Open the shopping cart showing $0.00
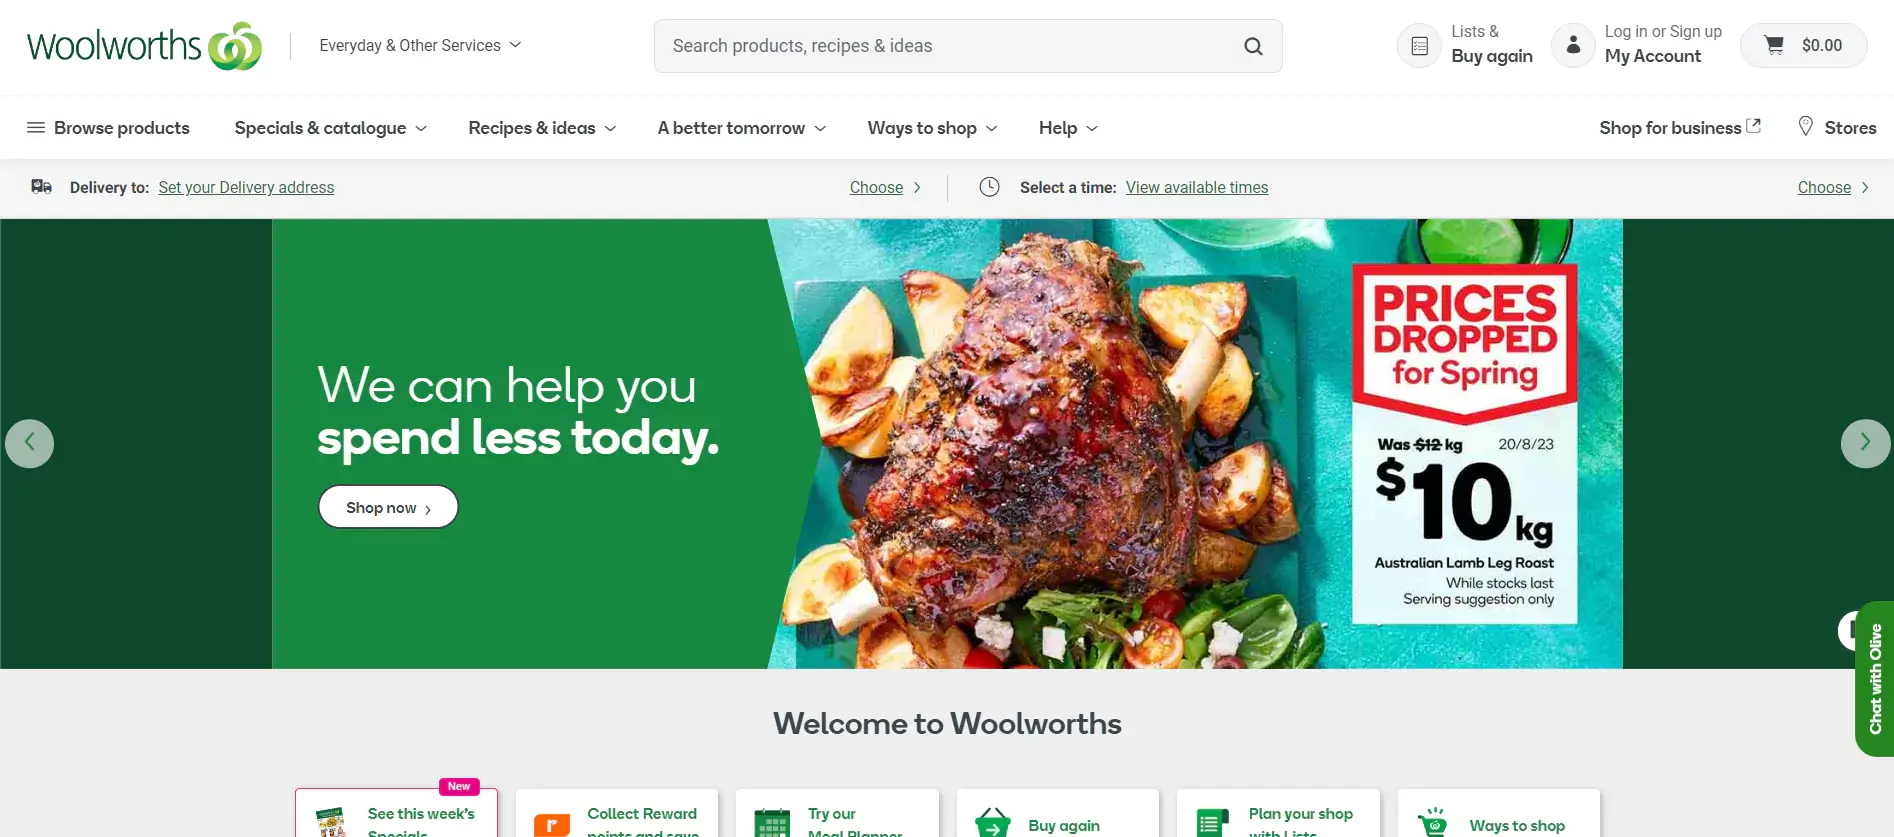Viewport: 1894px width, 837px height. pos(1803,45)
